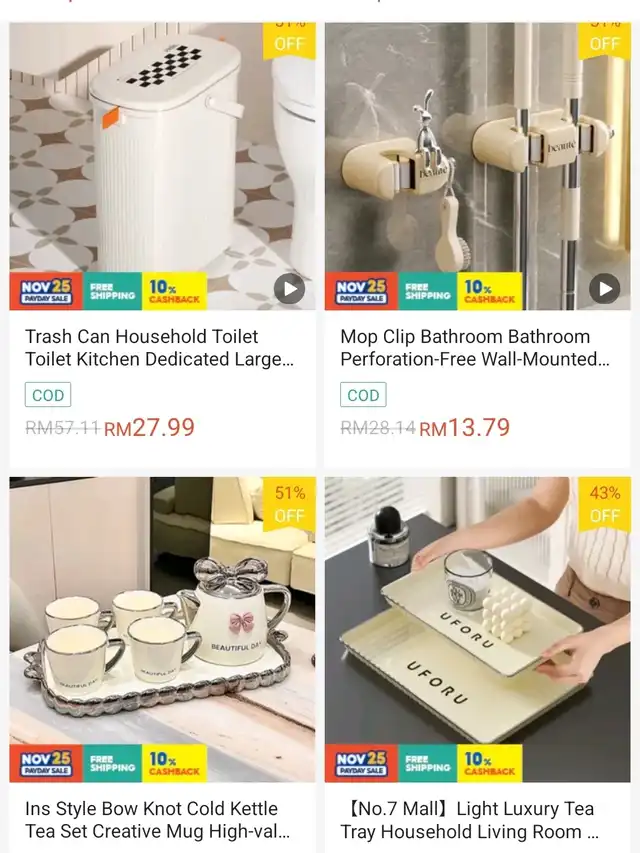The height and width of the screenshot is (853, 640).
Task: Tap 10% Cashback badge on trash can
Action: (x=174, y=291)
